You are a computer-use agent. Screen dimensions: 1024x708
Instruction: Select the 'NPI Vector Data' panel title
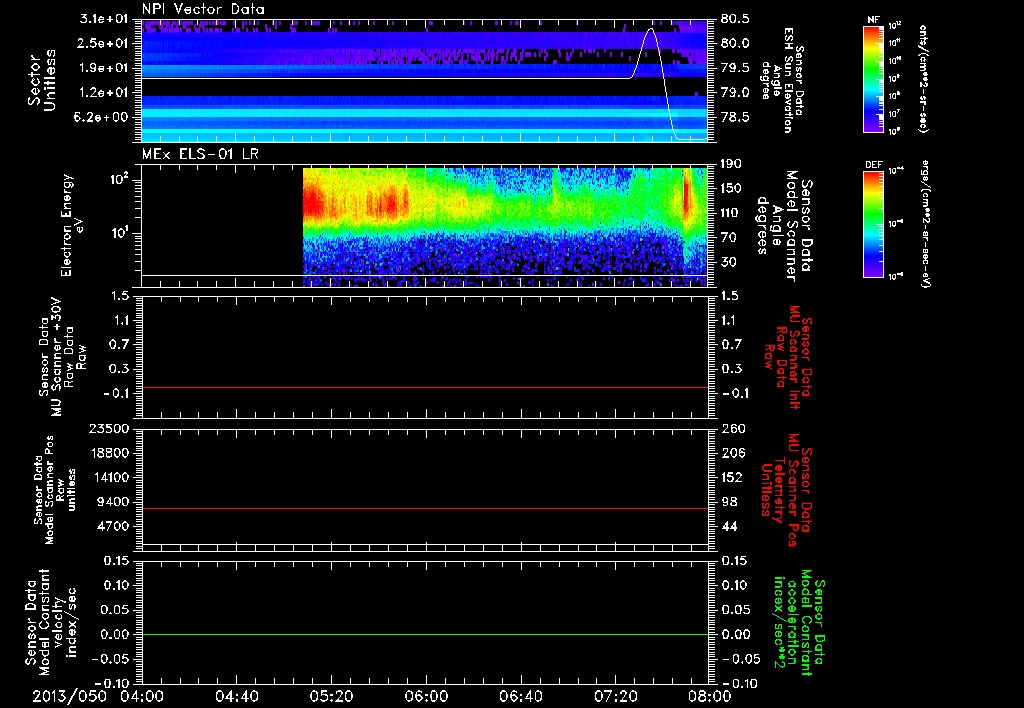point(203,9)
